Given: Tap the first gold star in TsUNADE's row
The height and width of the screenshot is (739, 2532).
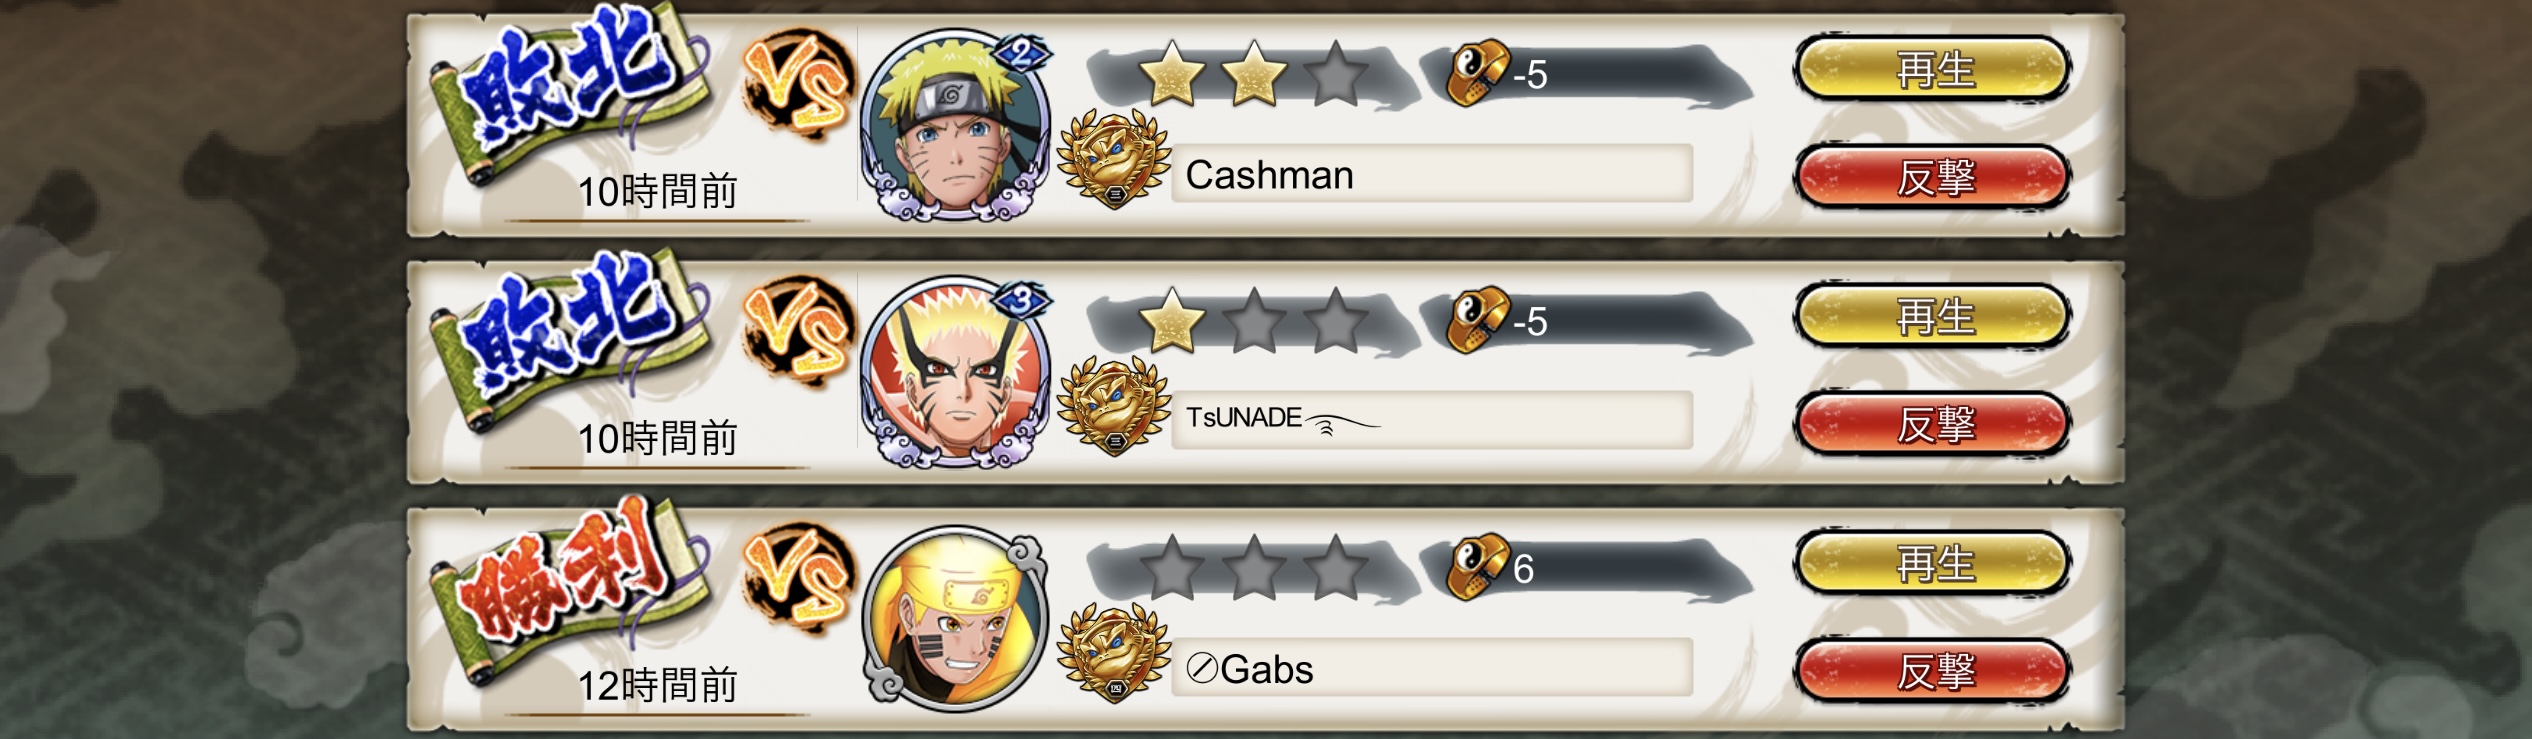Looking at the screenshot, I should (x=1172, y=320).
